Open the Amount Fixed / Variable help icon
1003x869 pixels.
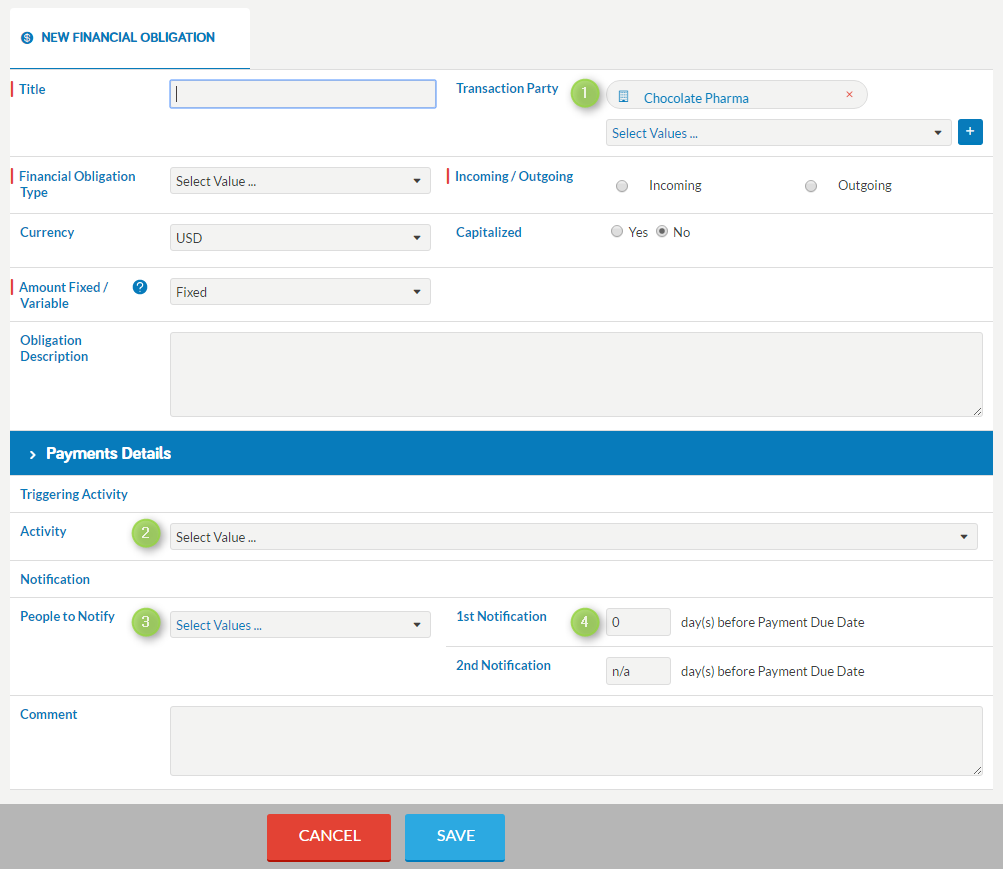coord(140,287)
